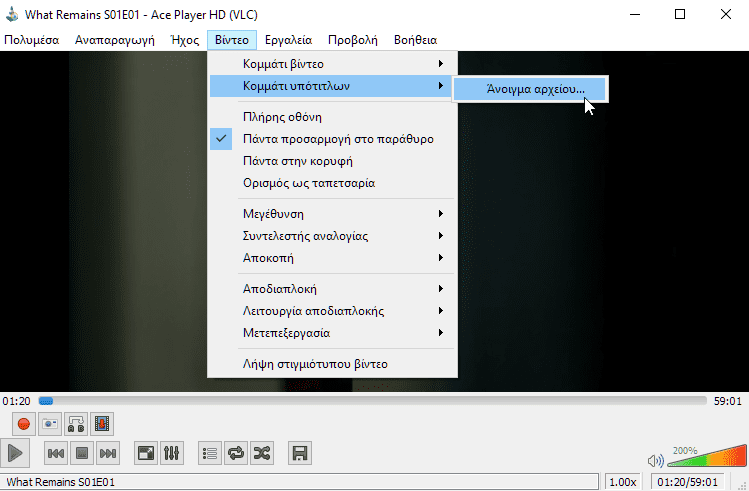The height and width of the screenshot is (491, 749).
Task: Click remaining time 59:01 label
Action: click(x=728, y=401)
